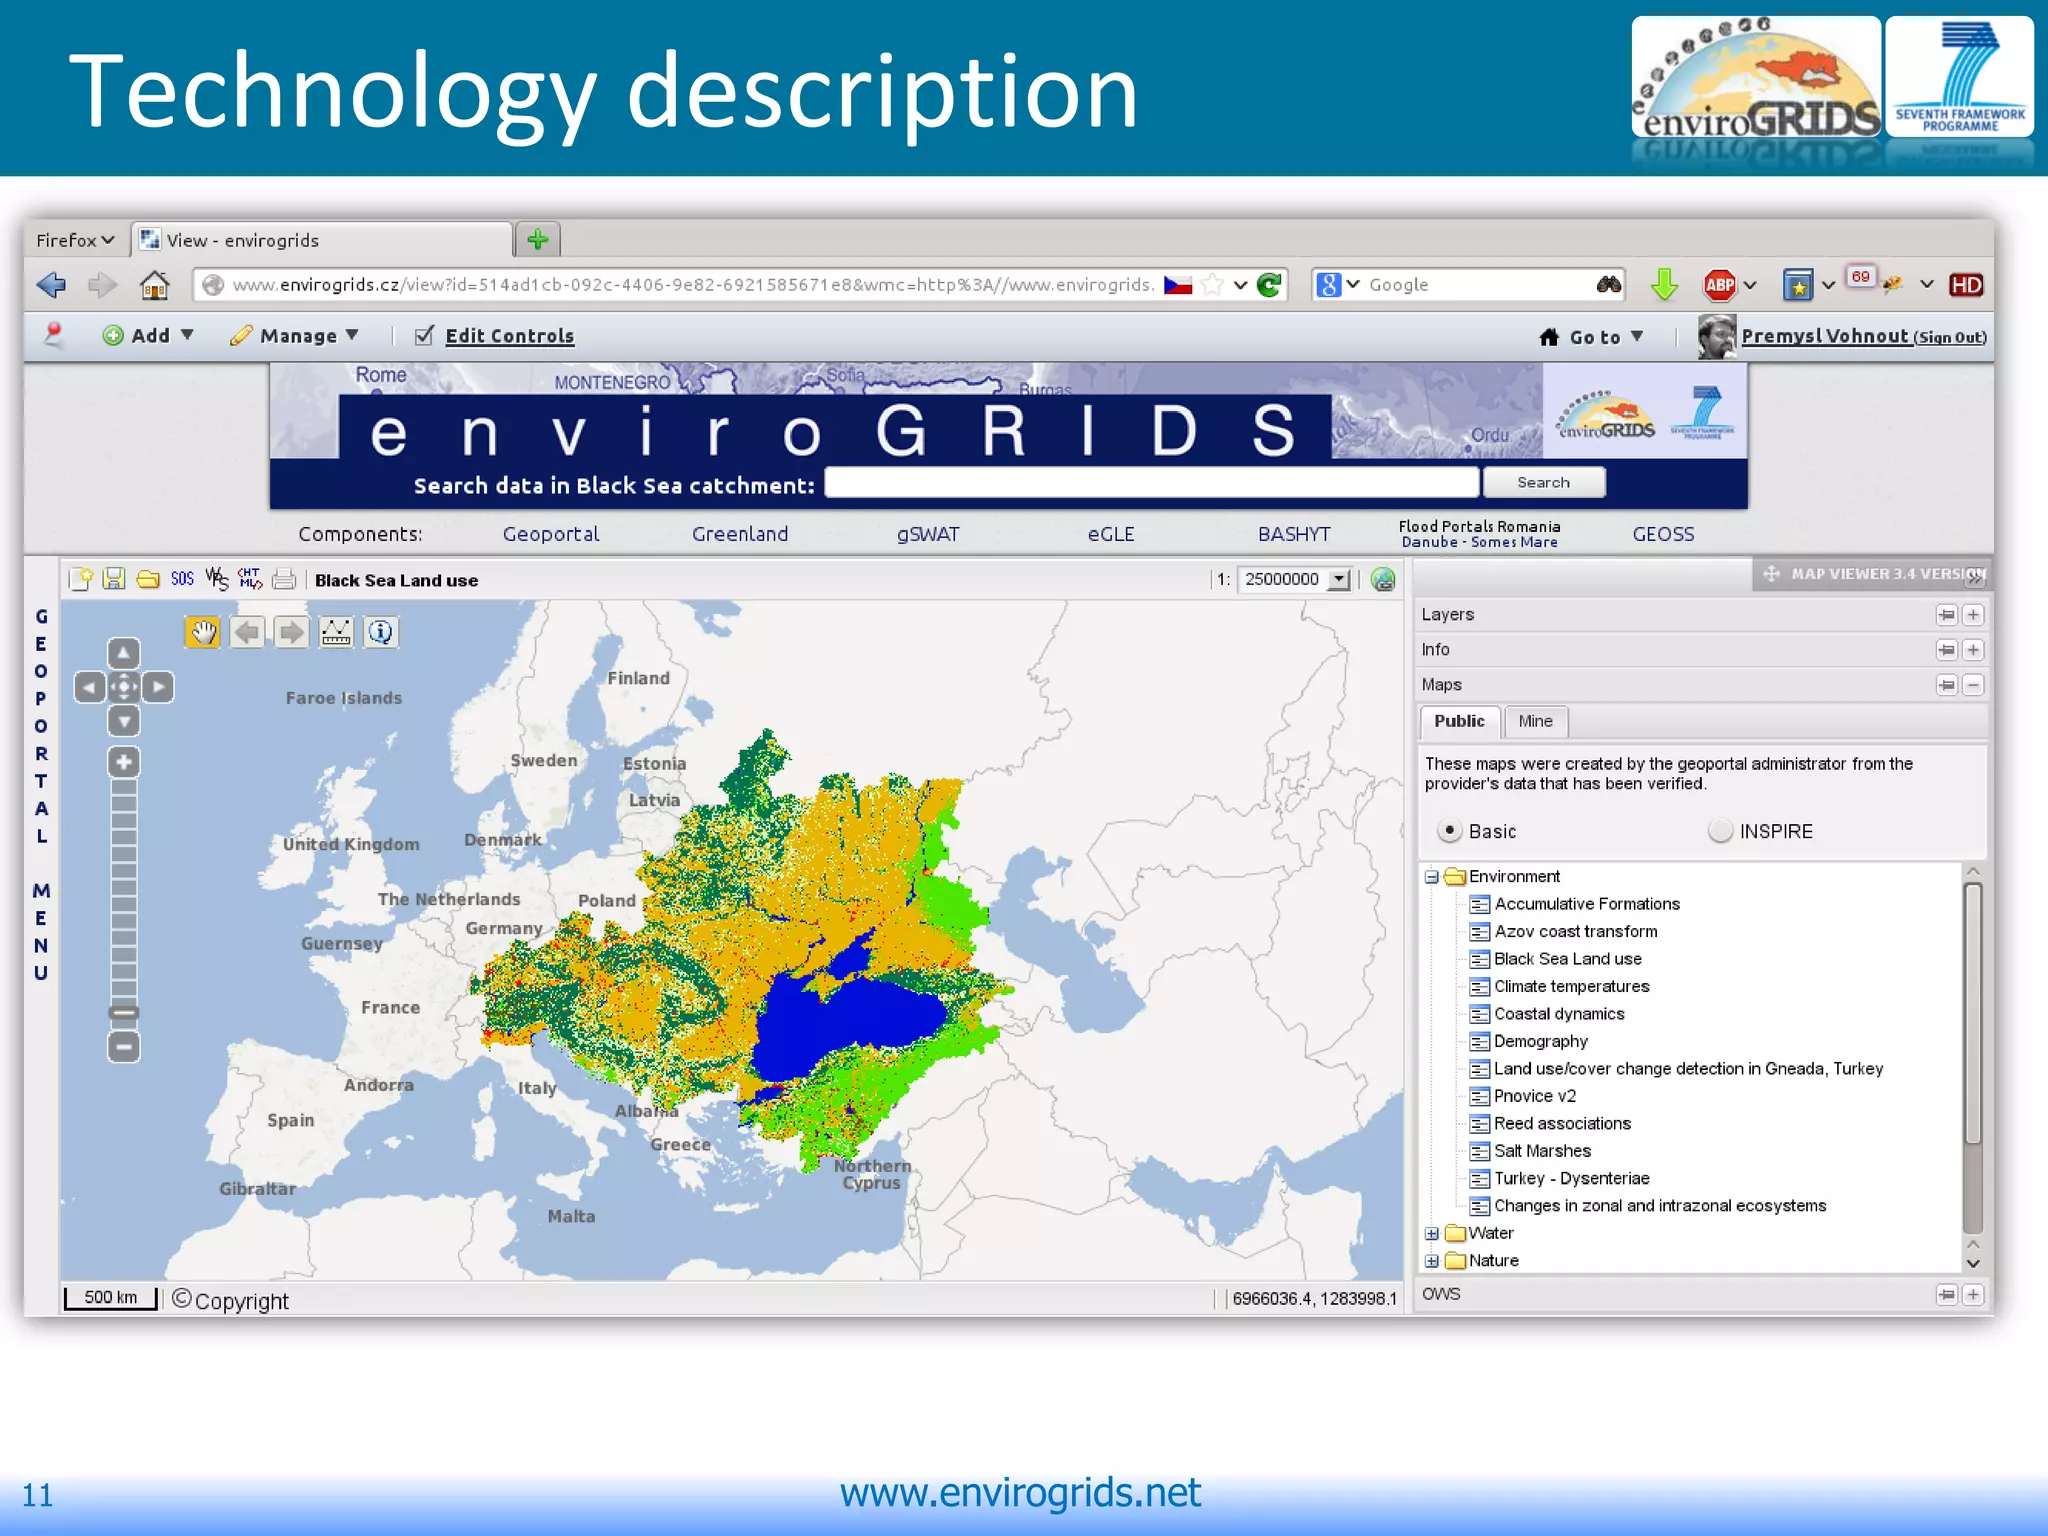The height and width of the screenshot is (1536, 2048).
Task: Expand the Water folder tree node
Action: point(1432,1234)
